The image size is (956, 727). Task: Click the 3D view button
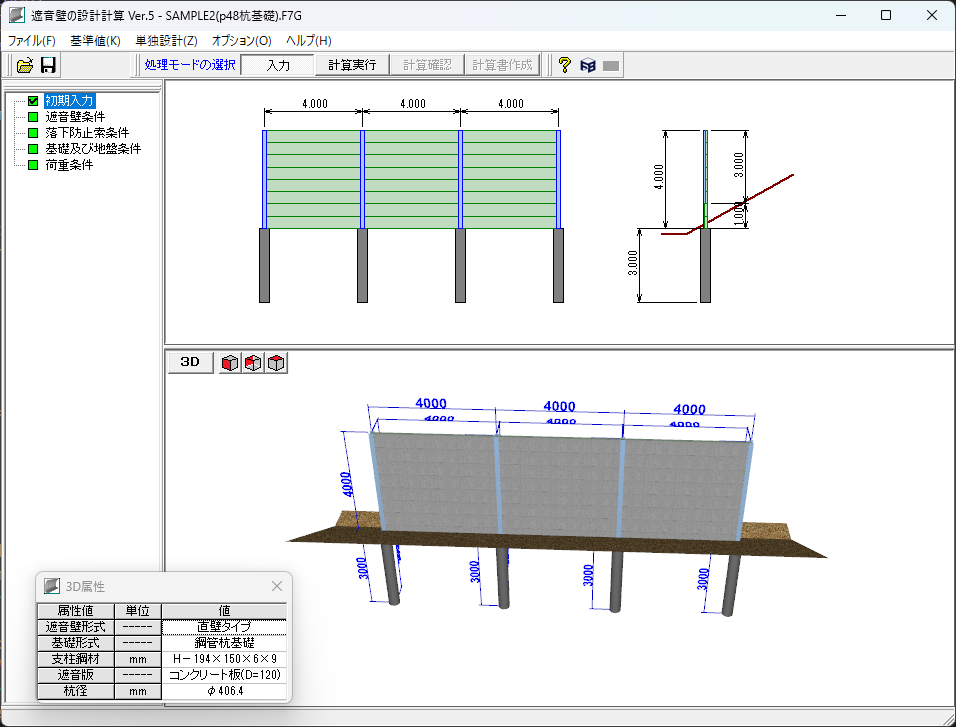coord(190,362)
